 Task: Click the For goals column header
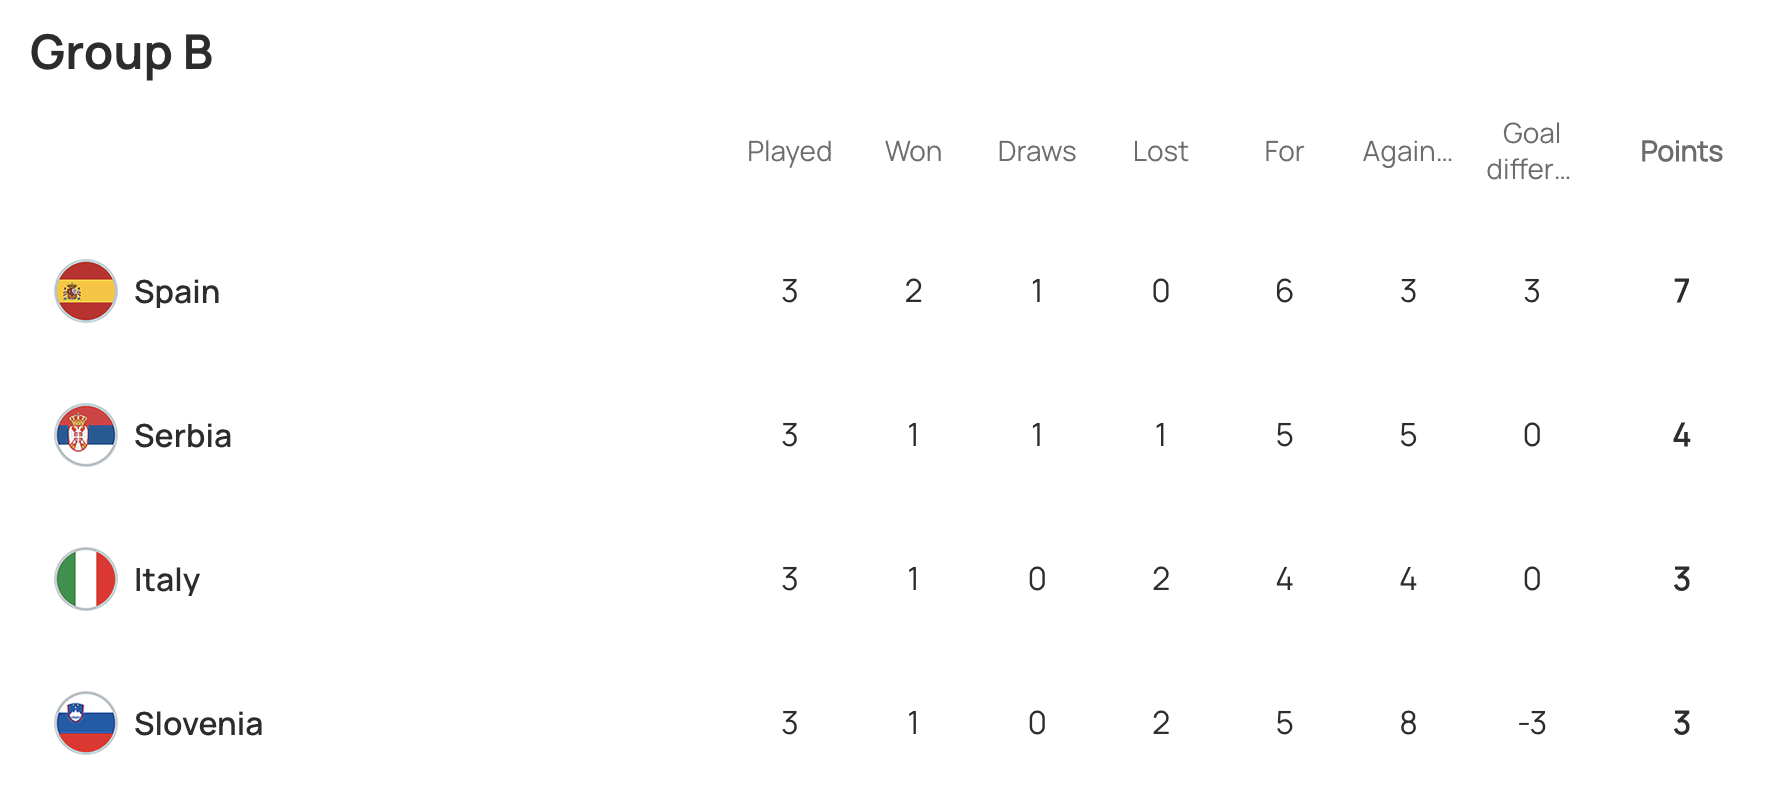coord(1284,152)
